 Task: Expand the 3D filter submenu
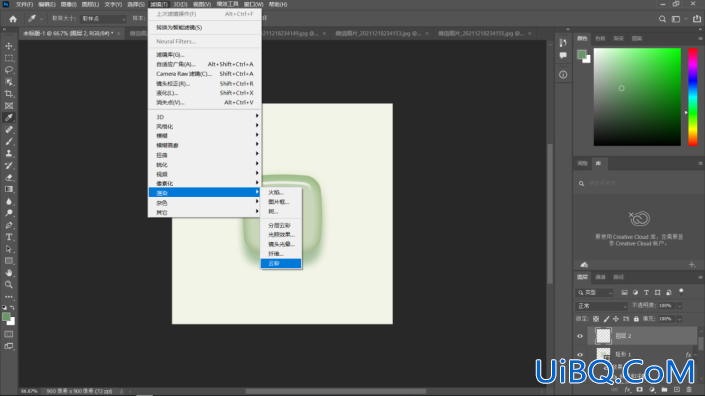(x=205, y=117)
